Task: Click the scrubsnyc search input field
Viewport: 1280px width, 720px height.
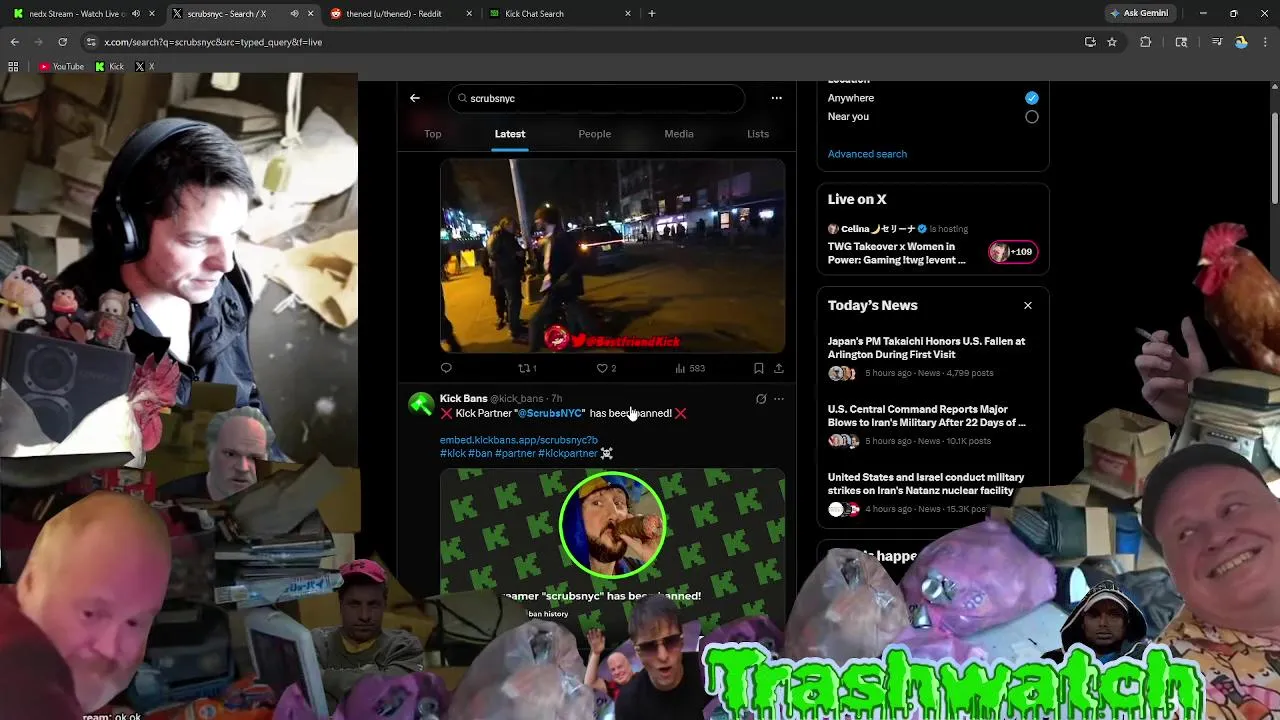Action: pos(597,98)
